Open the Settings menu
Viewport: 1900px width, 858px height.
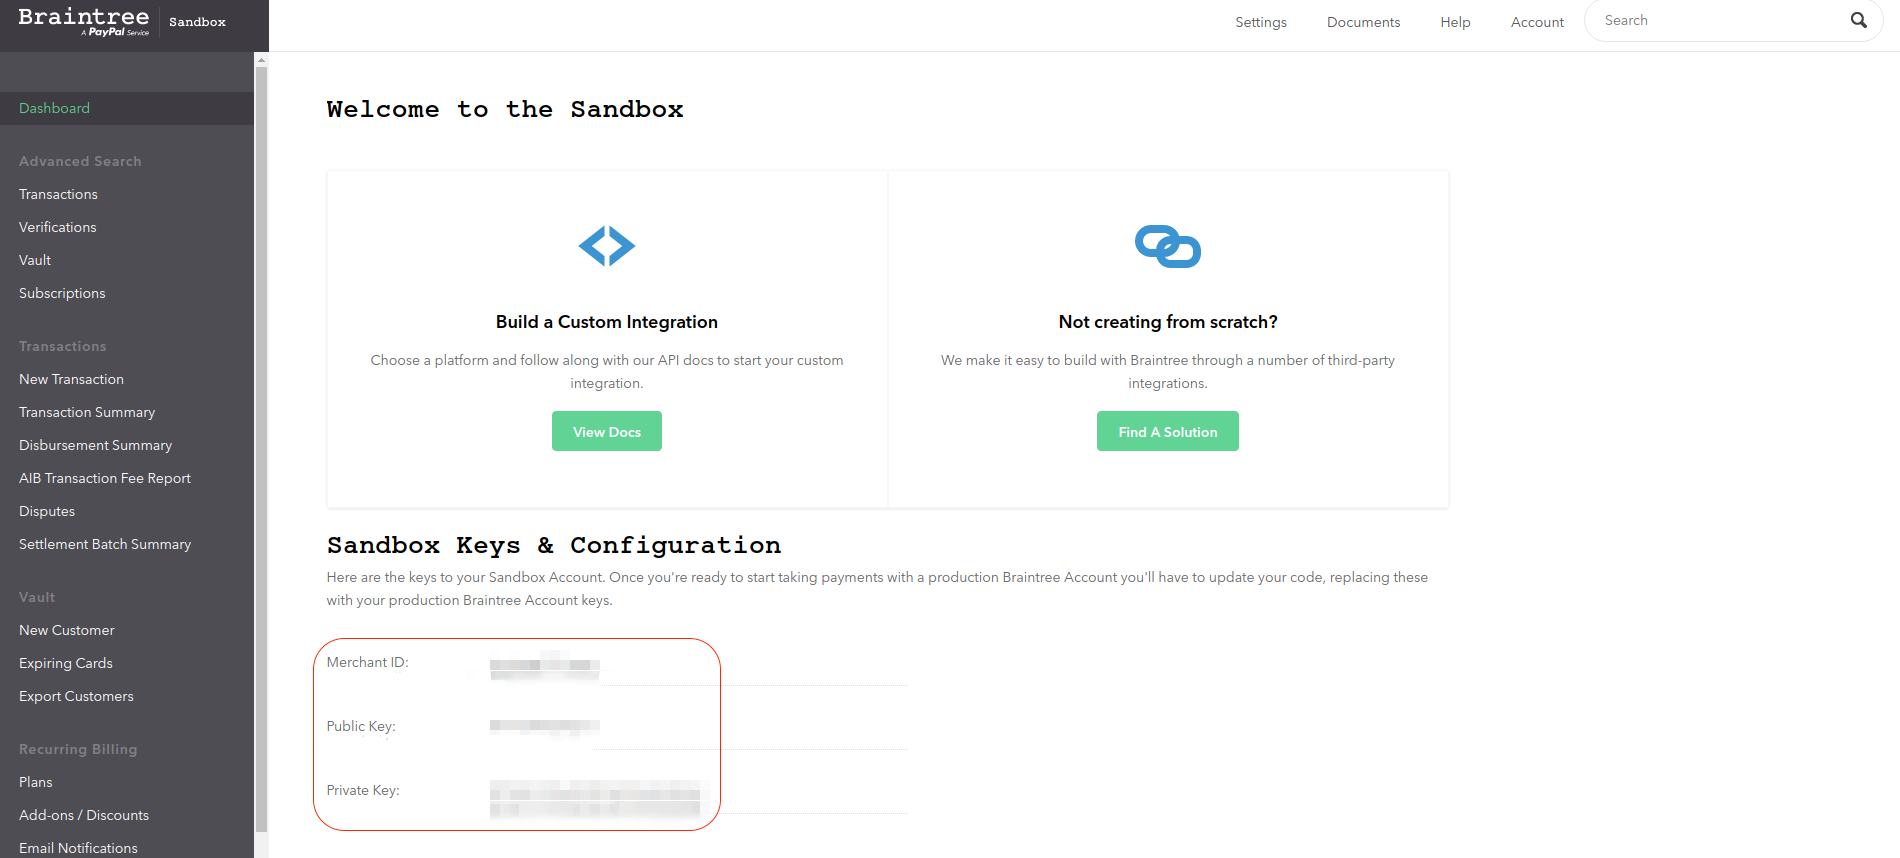[x=1261, y=22]
